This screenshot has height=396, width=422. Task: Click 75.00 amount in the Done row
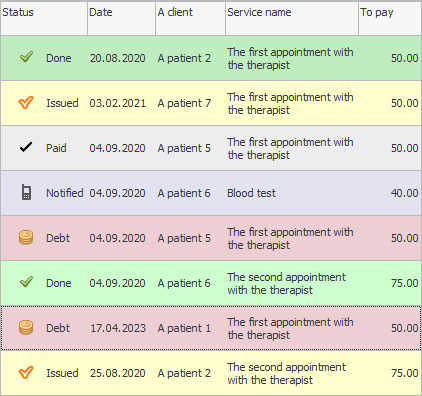(405, 283)
